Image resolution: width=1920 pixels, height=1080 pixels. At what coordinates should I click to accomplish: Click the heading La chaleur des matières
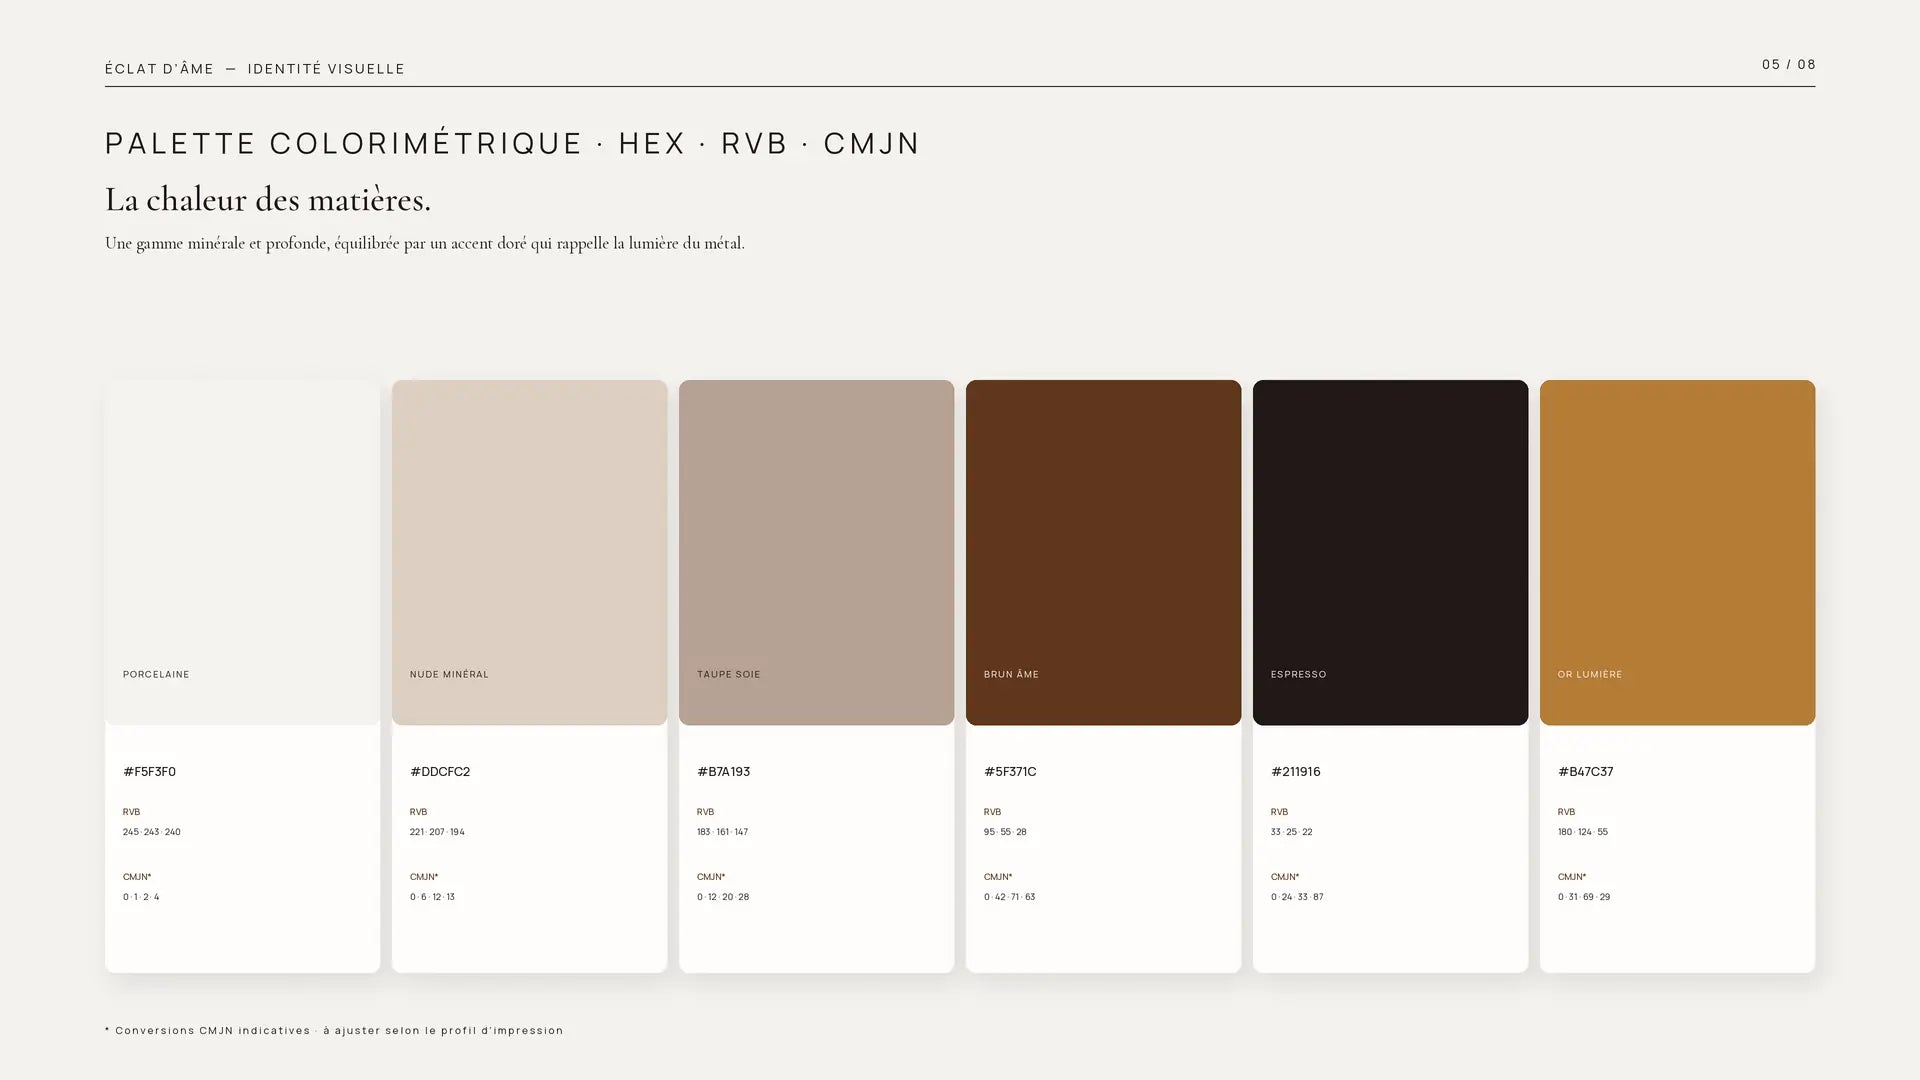[268, 200]
